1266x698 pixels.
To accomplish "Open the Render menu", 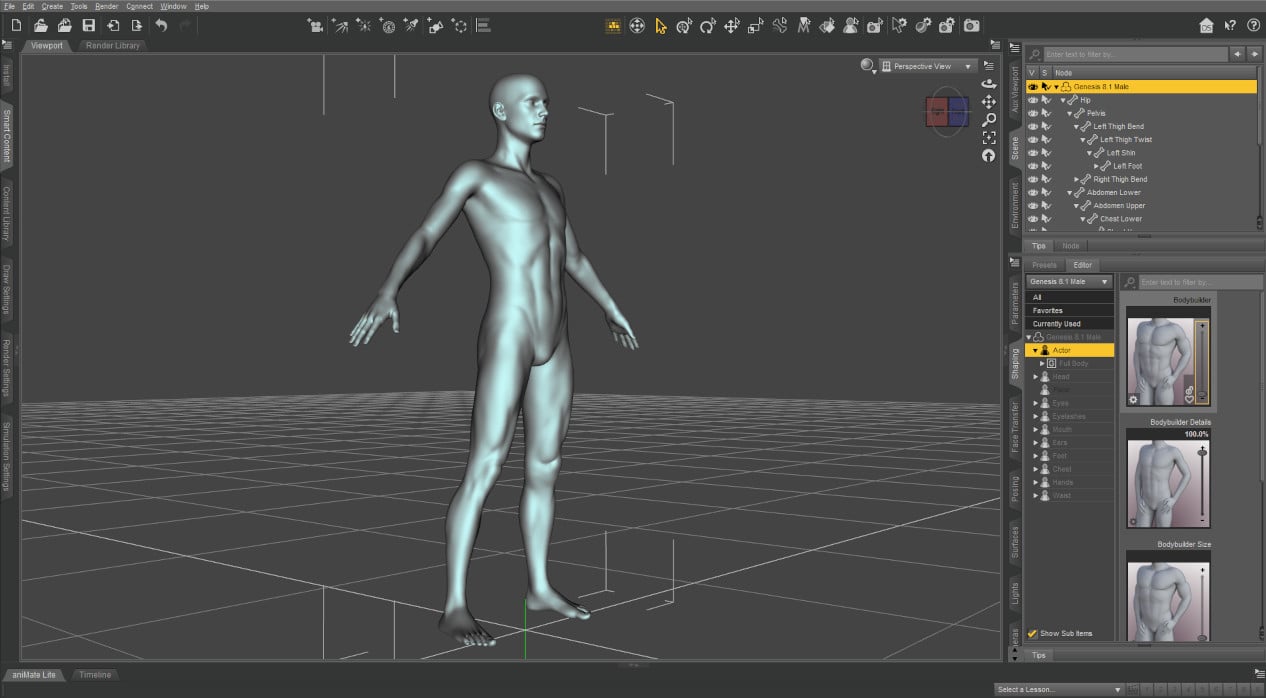I will click(106, 6).
